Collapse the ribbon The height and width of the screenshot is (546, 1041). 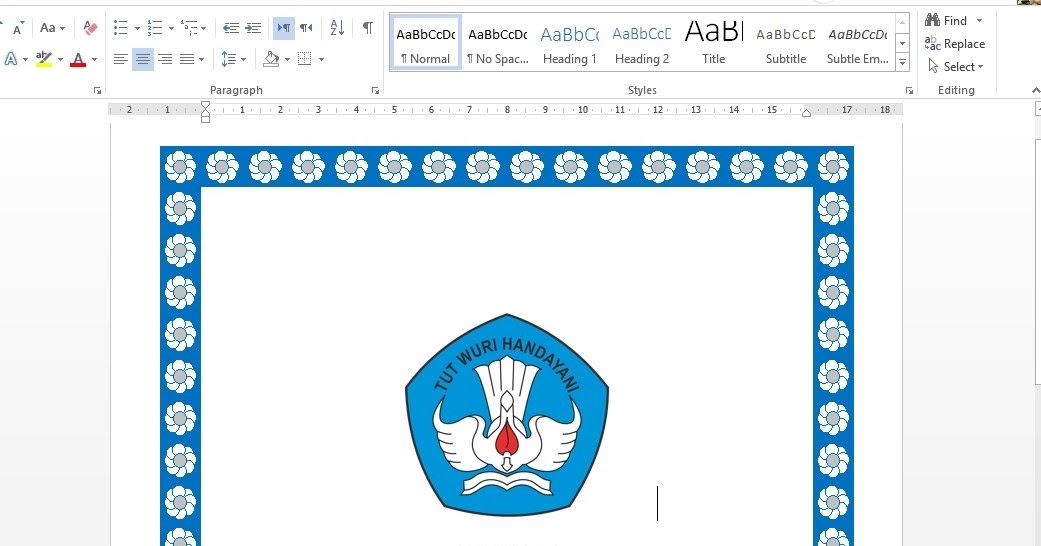point(1036,90)
